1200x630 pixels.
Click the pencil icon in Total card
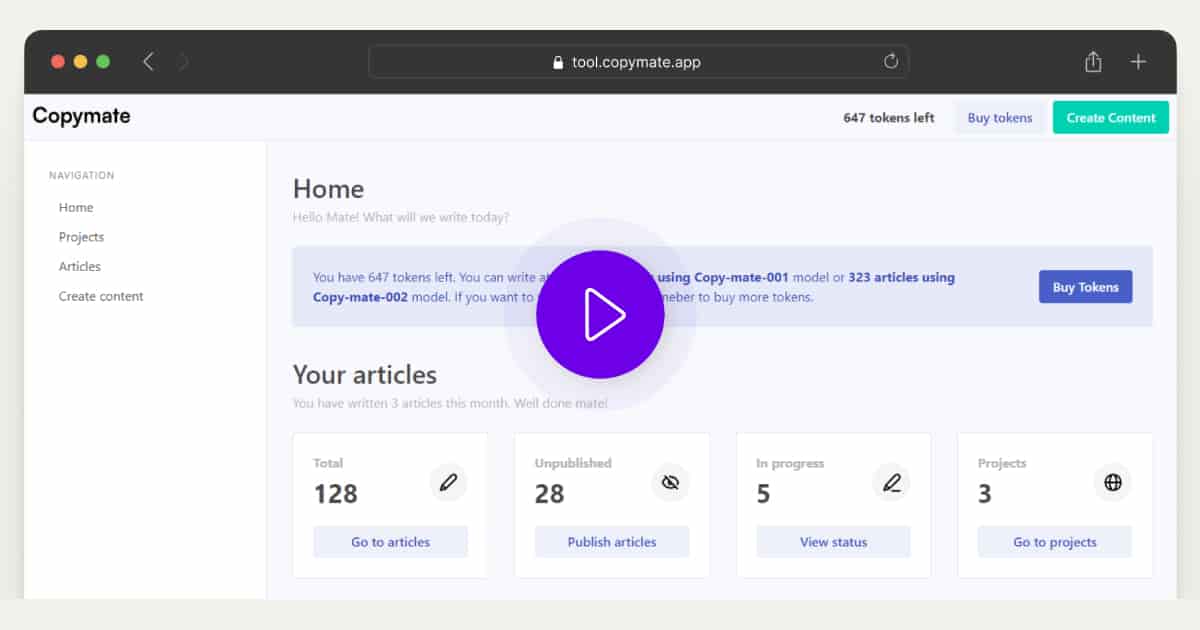pos(448,483)
